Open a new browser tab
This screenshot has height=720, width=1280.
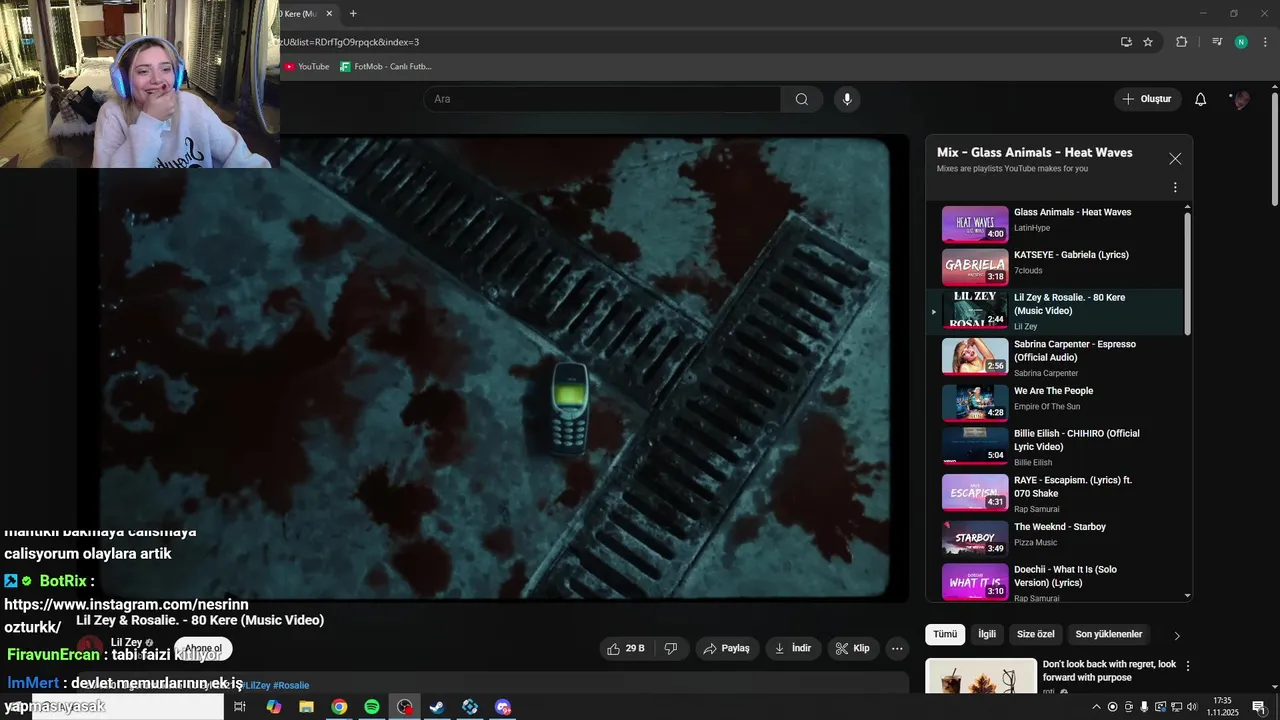[353, 14]
